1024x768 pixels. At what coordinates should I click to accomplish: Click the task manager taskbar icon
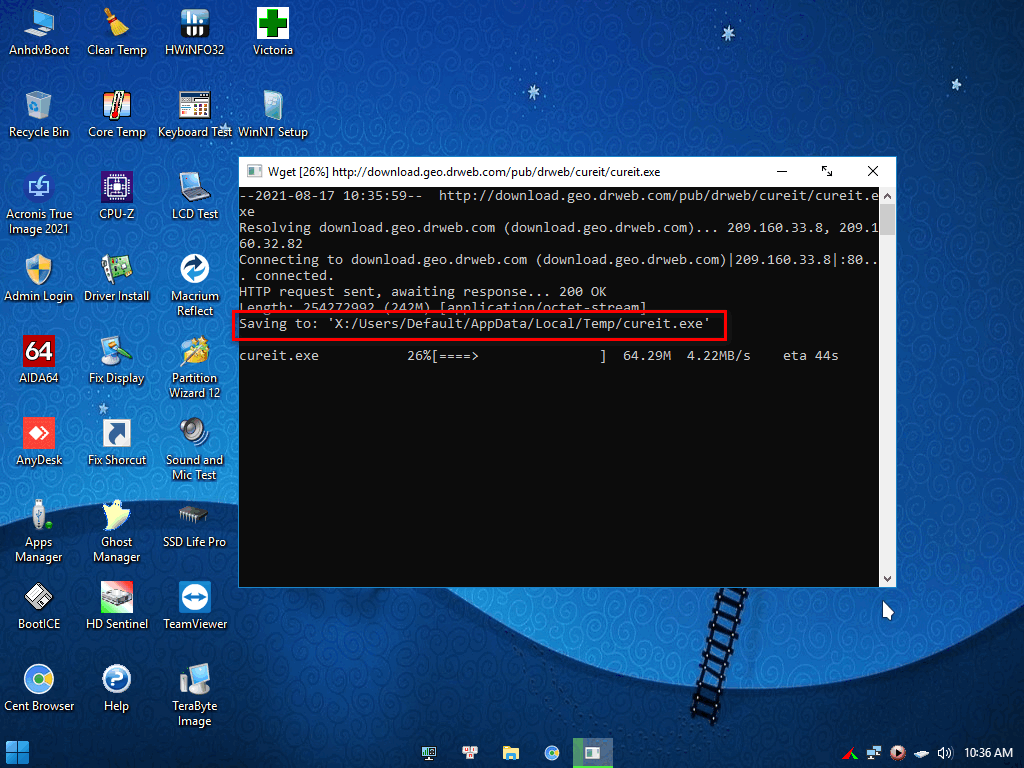(x=429, y=753)
